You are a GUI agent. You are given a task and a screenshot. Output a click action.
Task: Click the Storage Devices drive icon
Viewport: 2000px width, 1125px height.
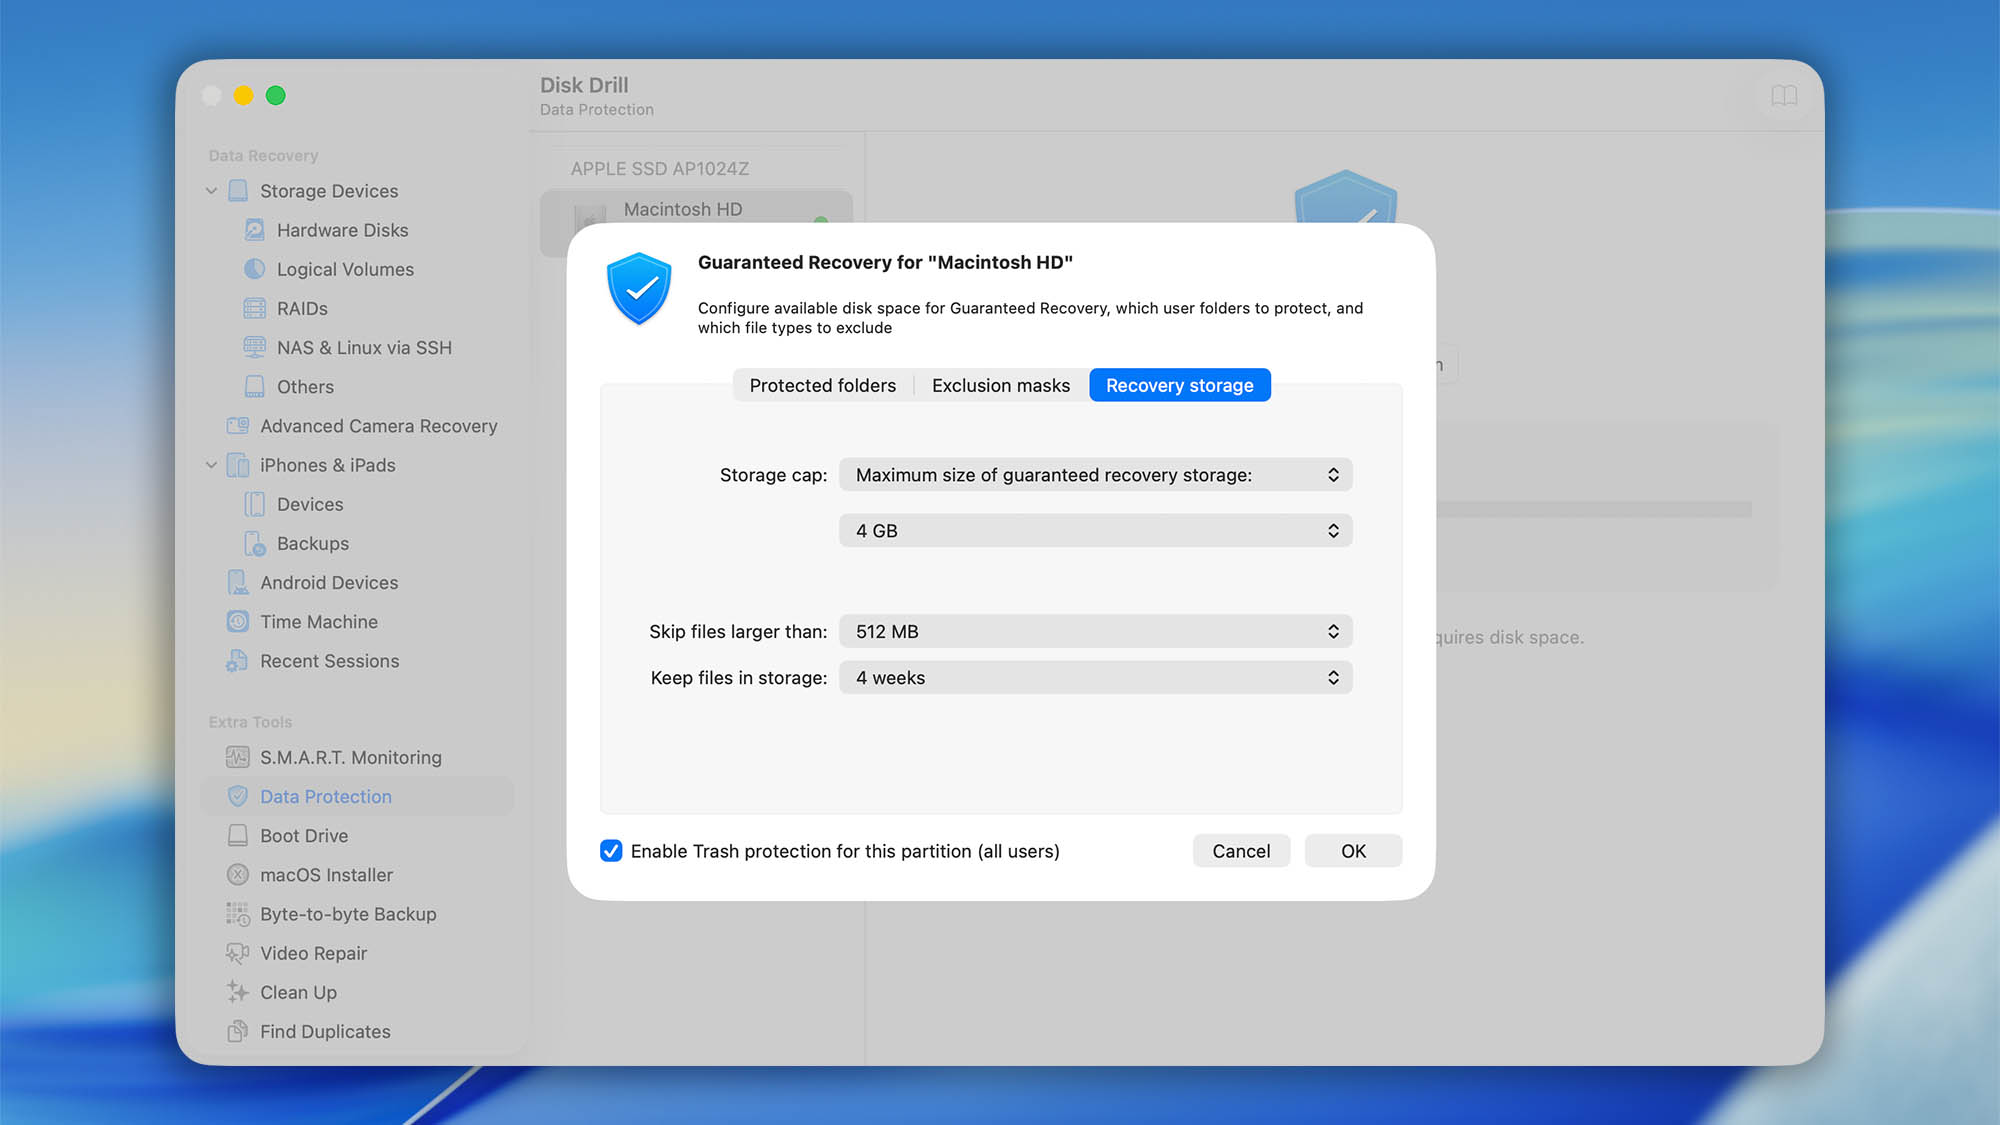(x=238, y=191)
